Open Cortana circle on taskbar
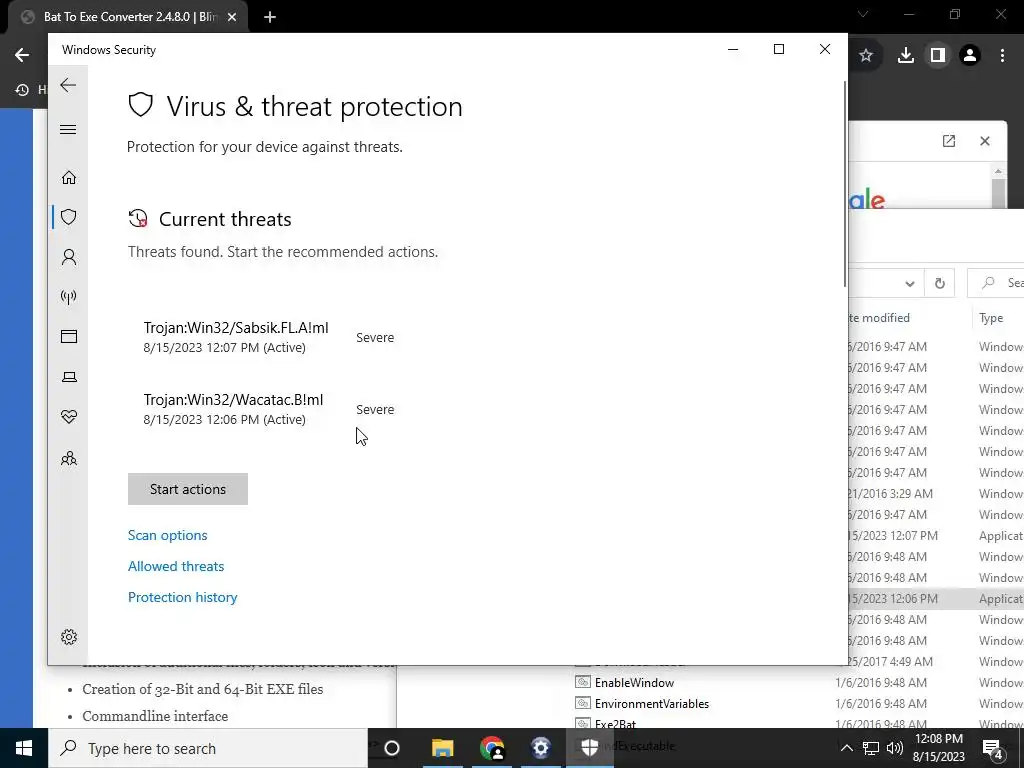The image size is (1024, 768). click(x=392, y=748)
